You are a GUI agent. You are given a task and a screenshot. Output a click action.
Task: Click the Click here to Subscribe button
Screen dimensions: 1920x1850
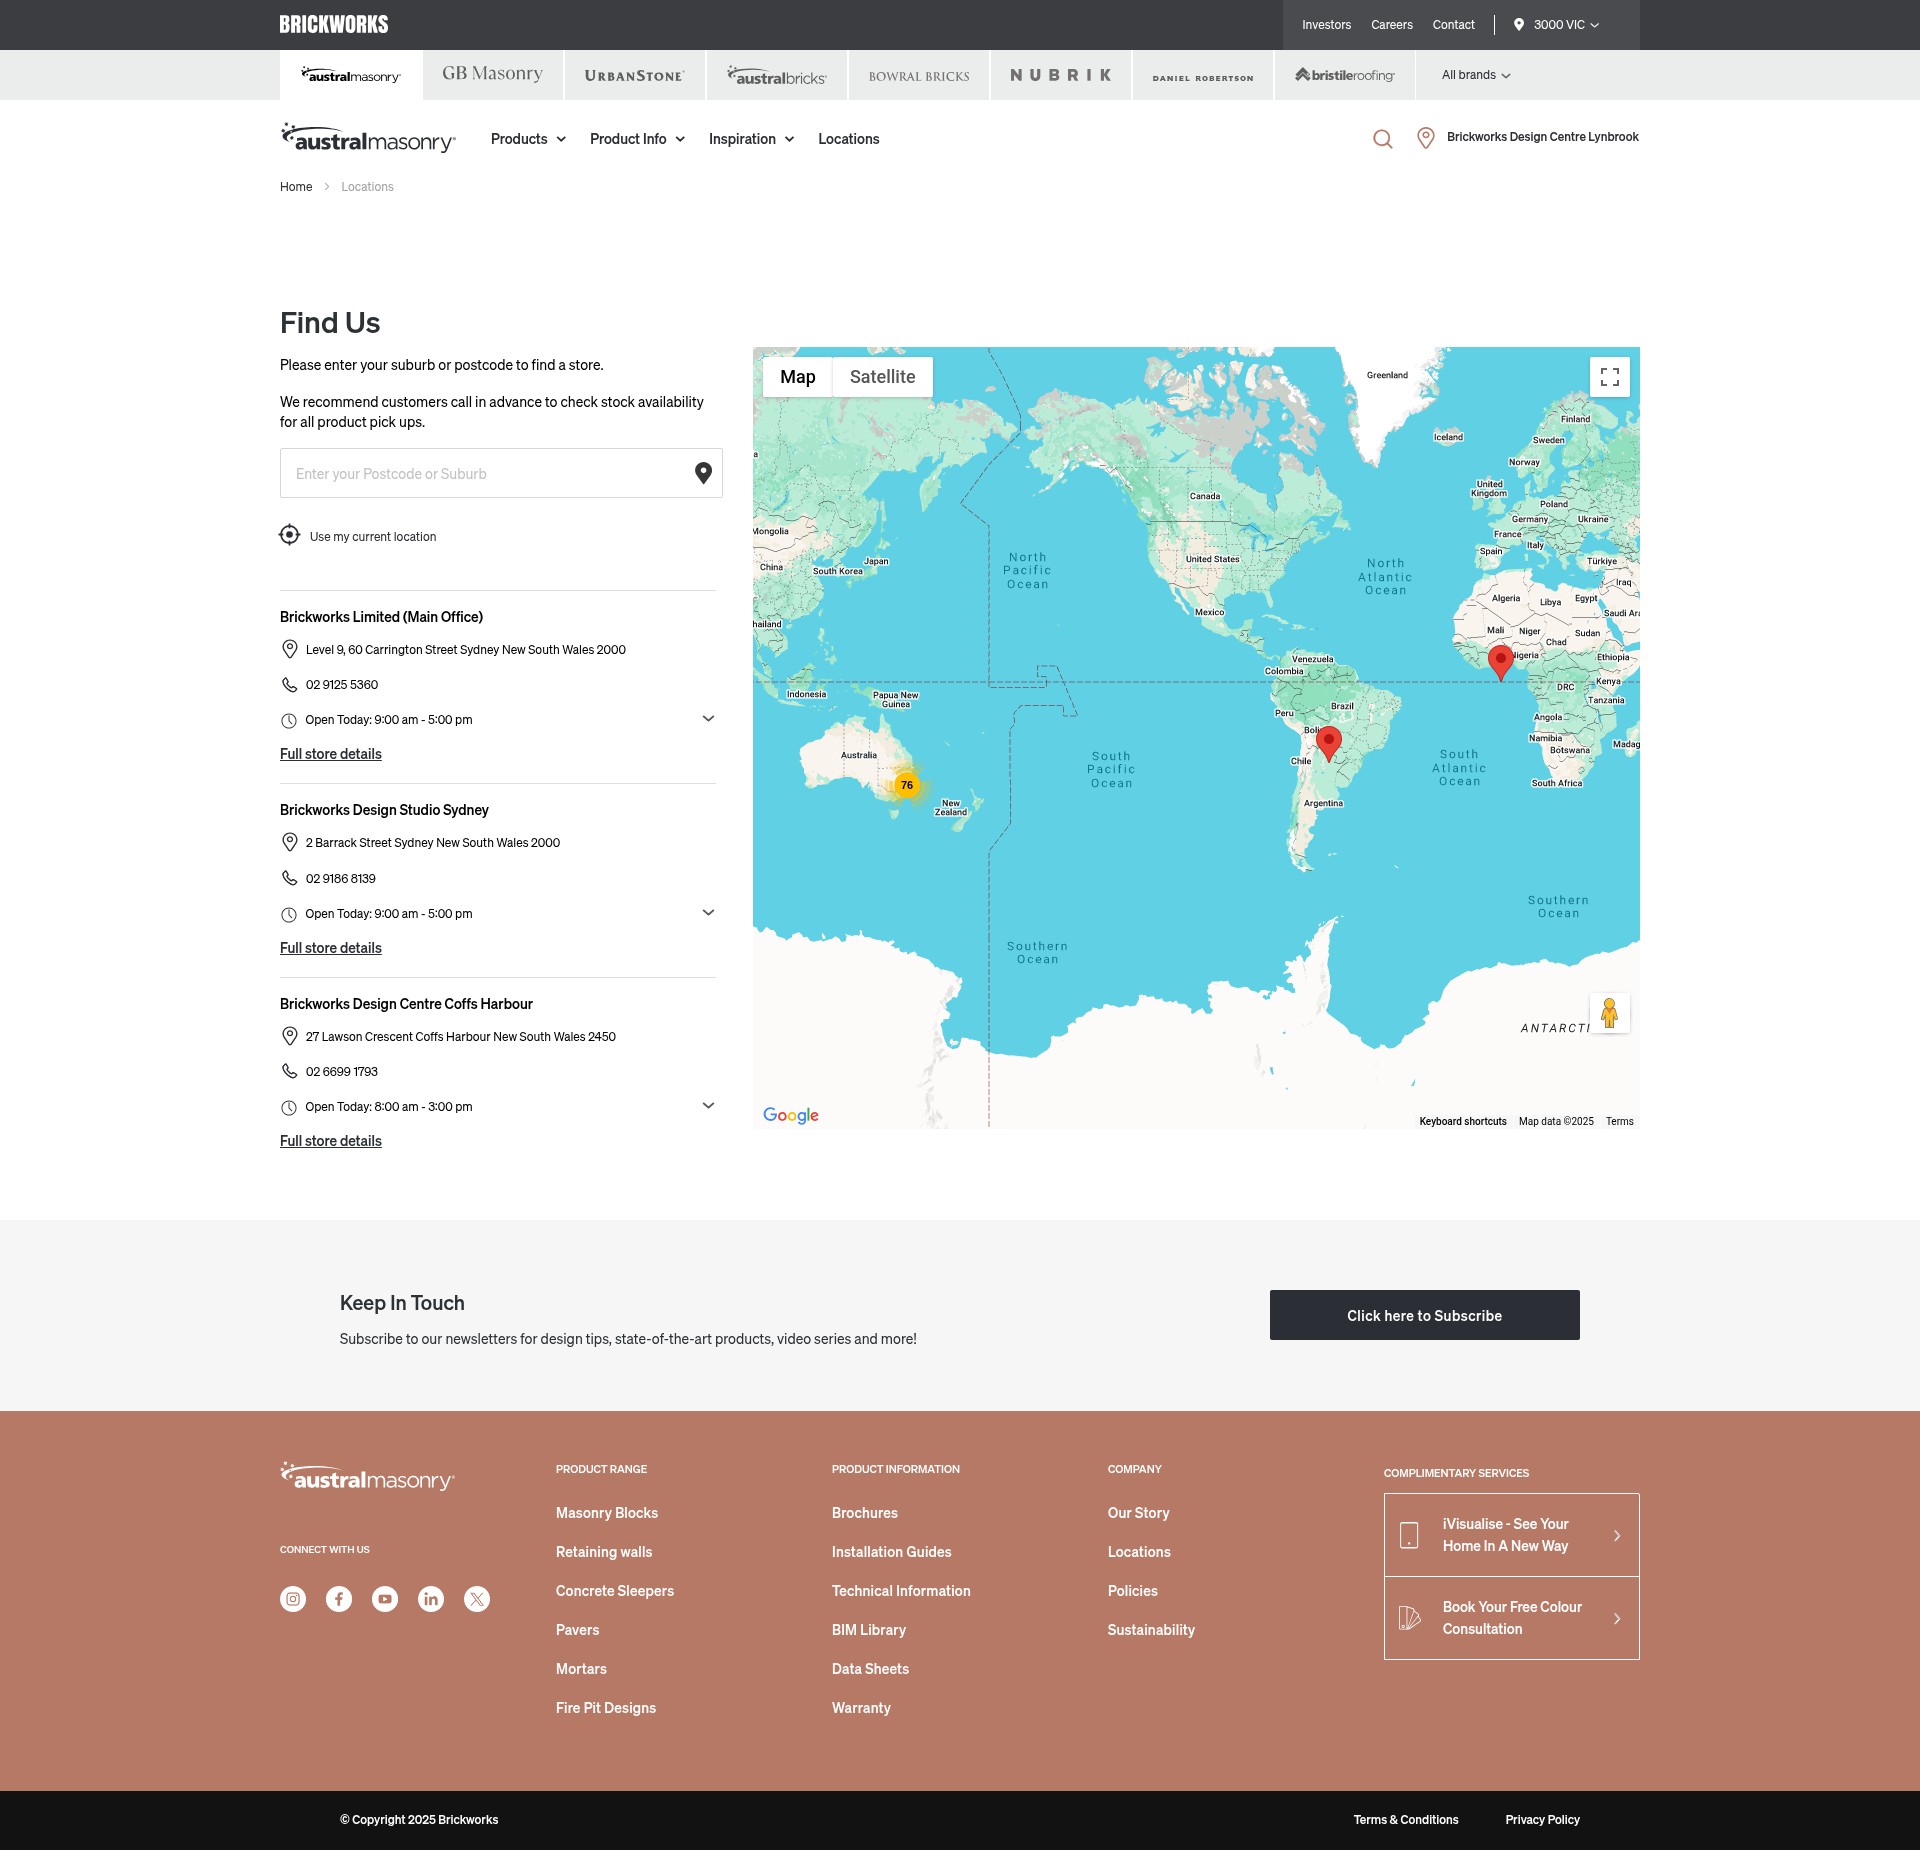coord(1424,1315)
